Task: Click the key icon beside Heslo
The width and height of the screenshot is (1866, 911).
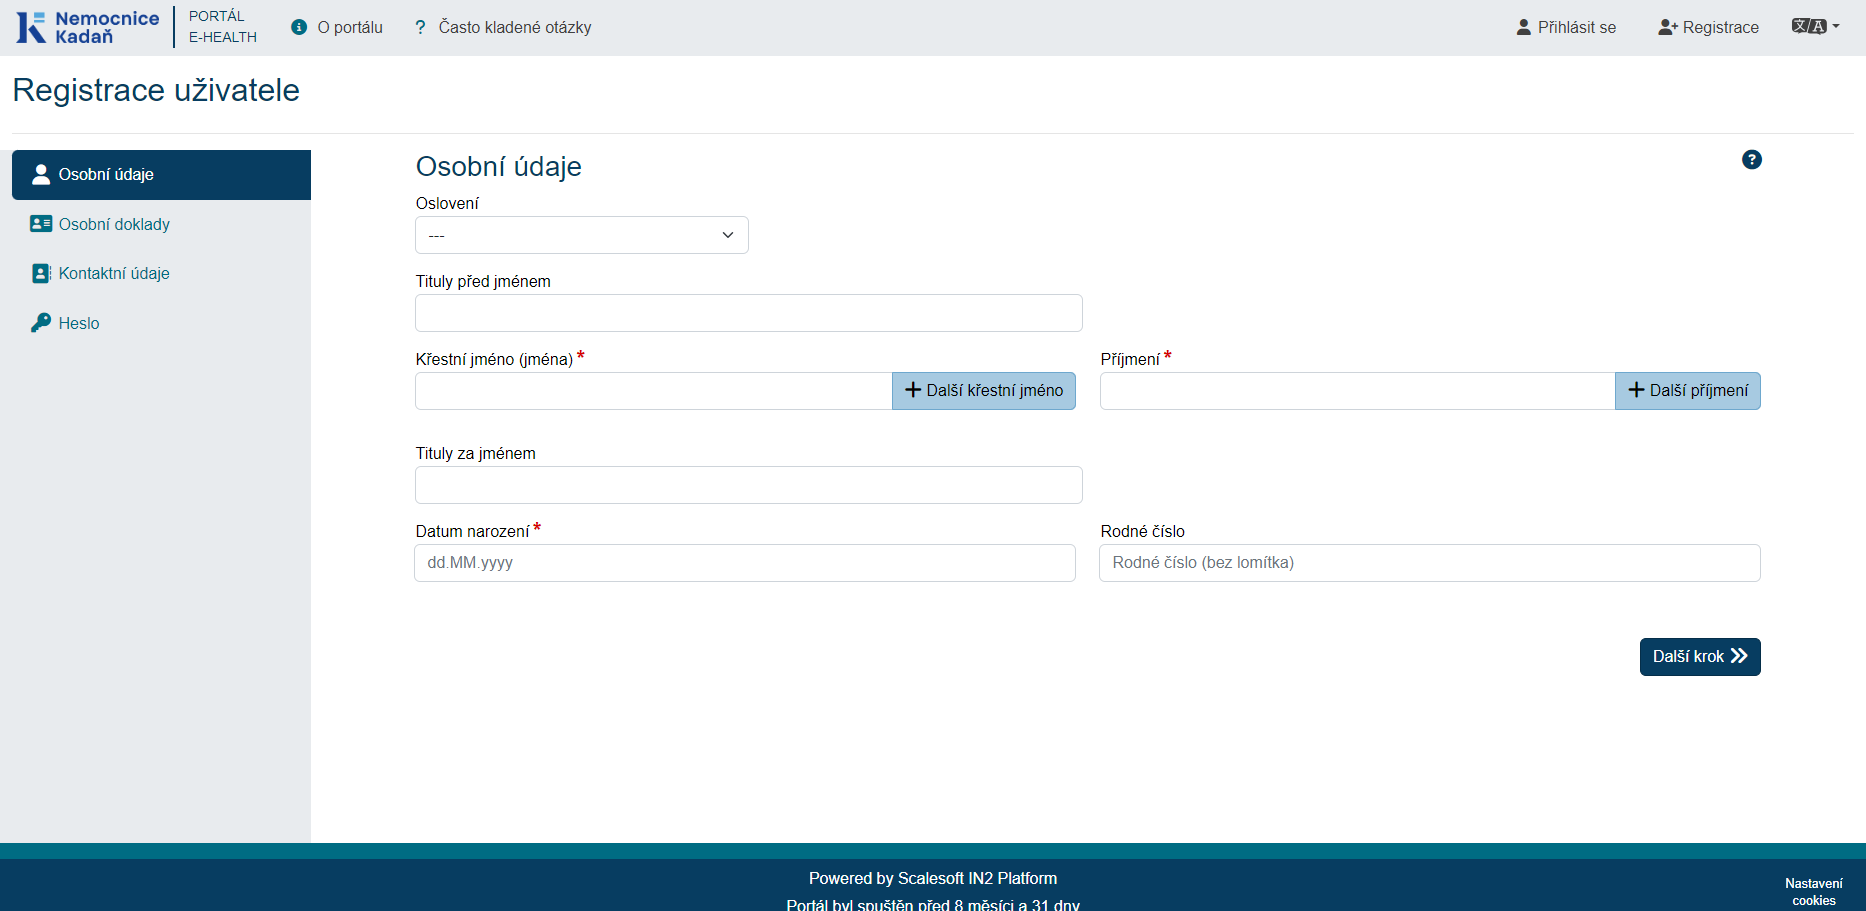Action: click(x=41, y=323)
